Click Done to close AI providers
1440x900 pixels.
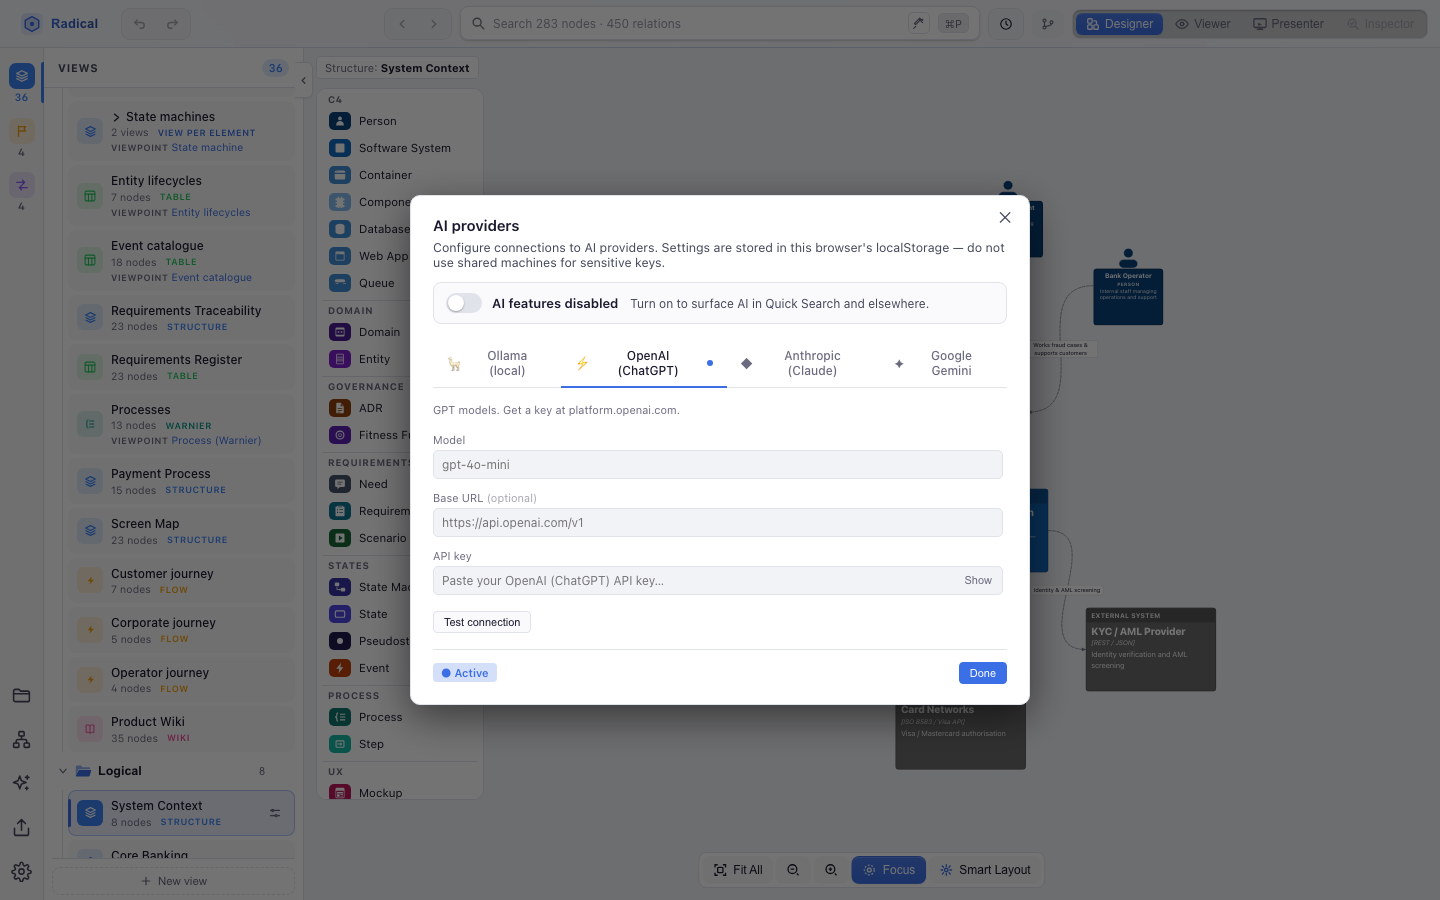(x=982, y=673)
